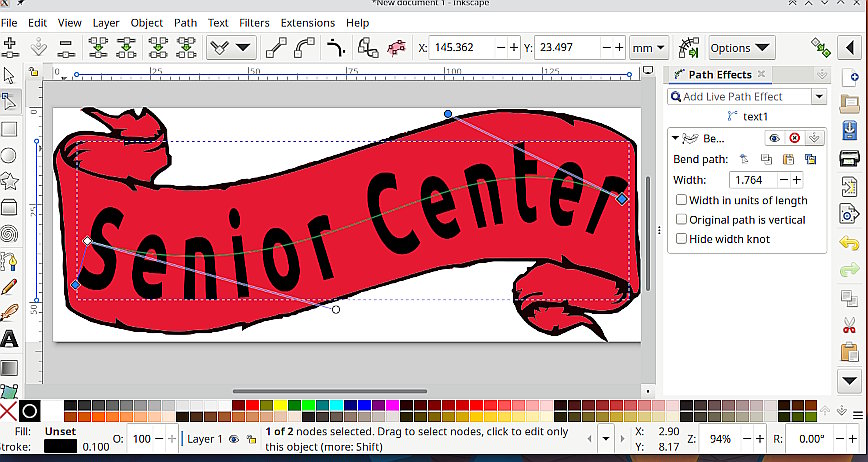The height and width of the screenshot is (462, 868).
Task: Link bend path to clipboard path
Action: pyautogui.click(x=810, y=159)
